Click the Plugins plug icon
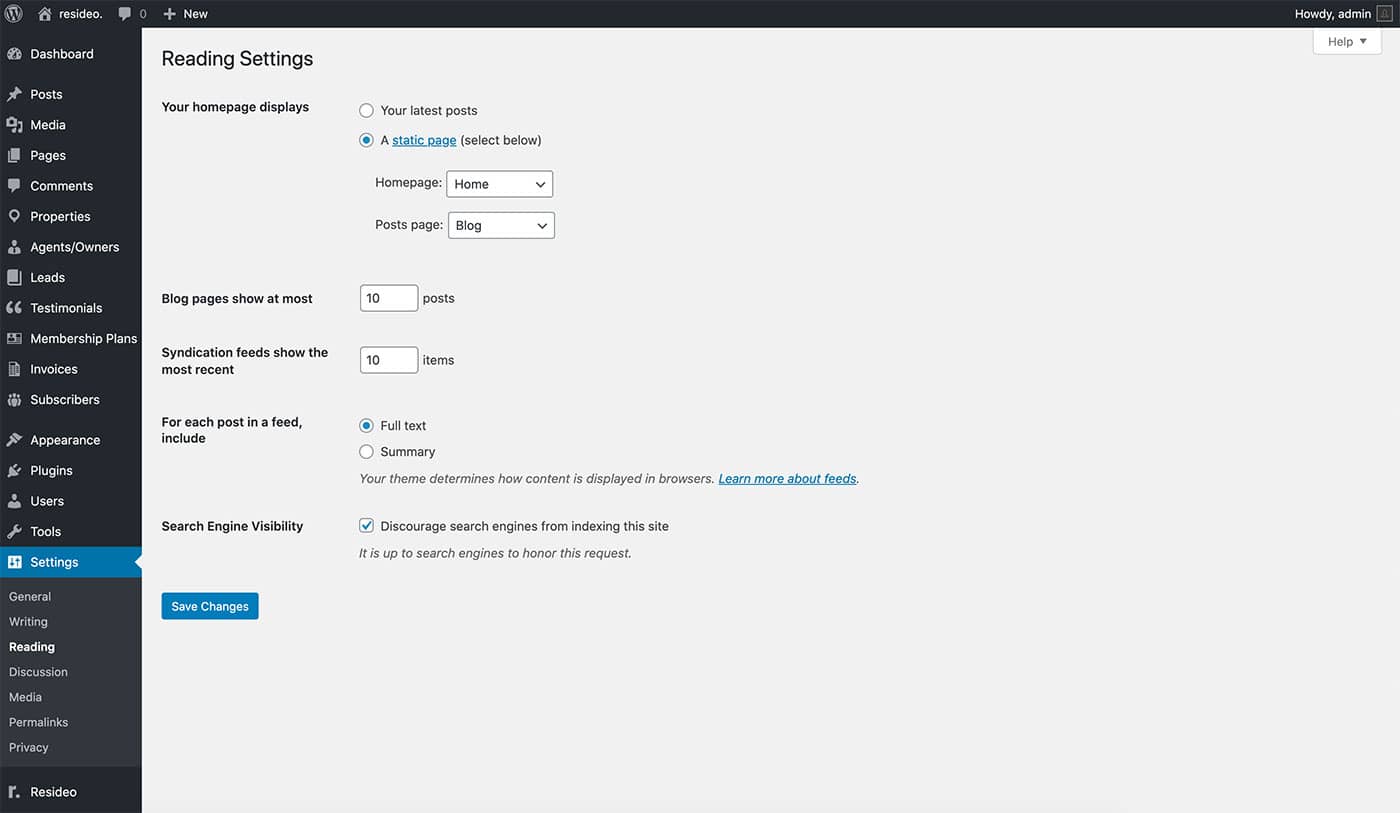1400x813 pixels. 14,470
